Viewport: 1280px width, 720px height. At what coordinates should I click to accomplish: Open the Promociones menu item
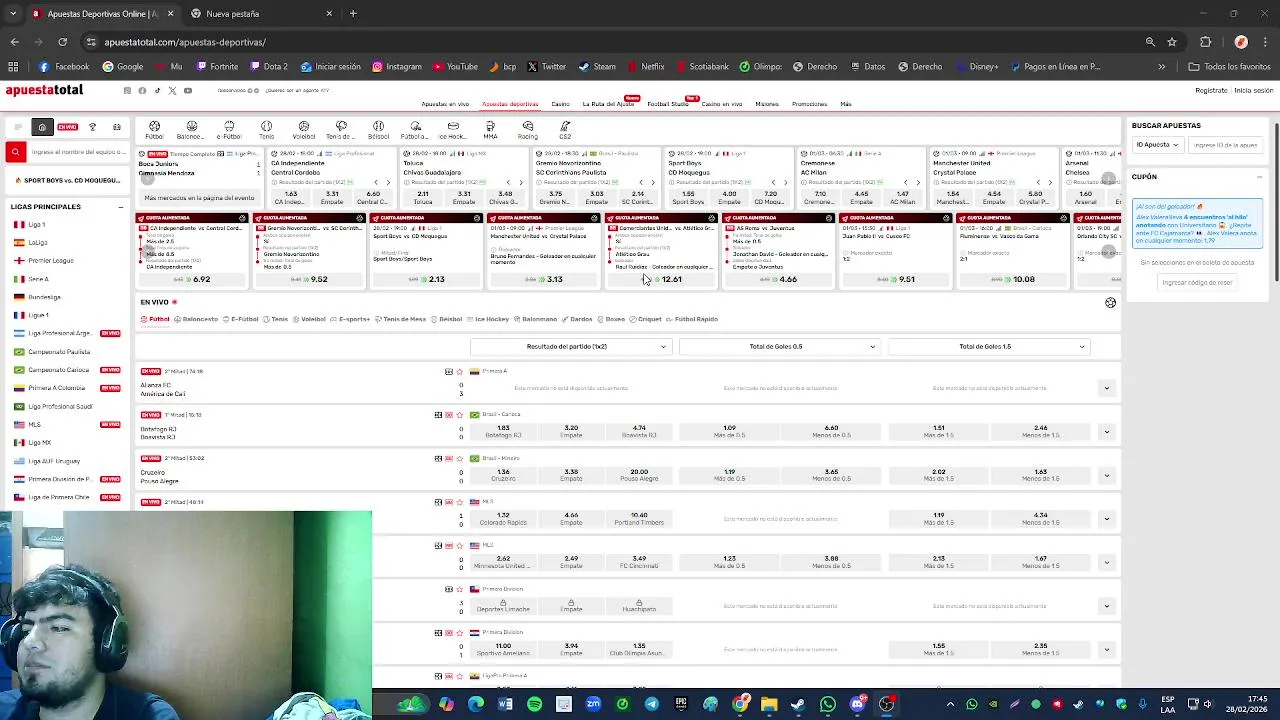[x=809, y=104]
